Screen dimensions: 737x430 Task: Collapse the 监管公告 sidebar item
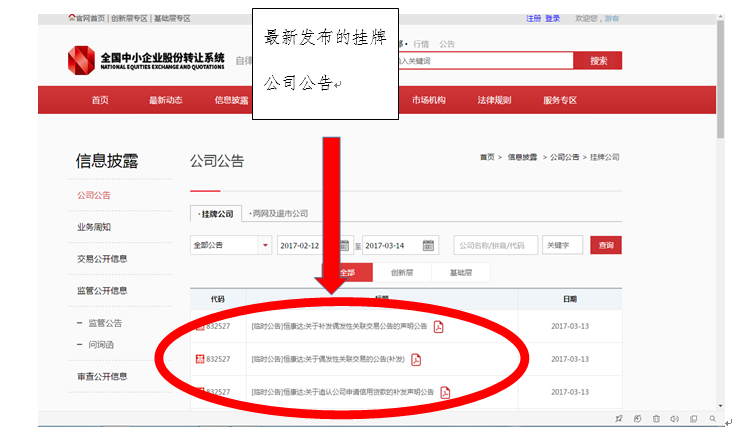coord(80,323)
